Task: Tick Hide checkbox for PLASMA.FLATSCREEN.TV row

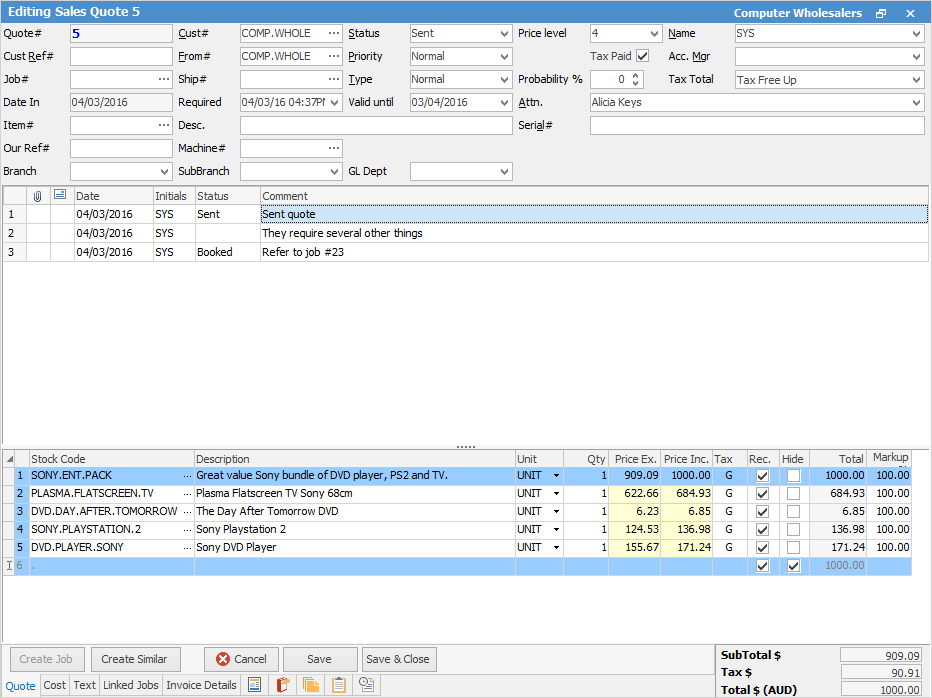Action: point(793,494)
